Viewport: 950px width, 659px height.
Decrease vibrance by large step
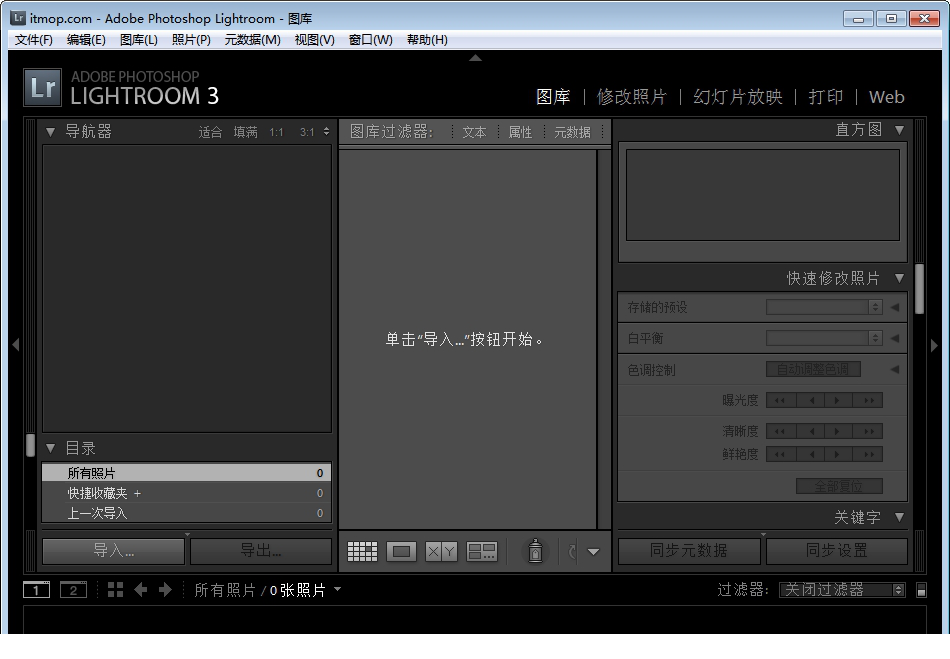click(x=780, y=454)
